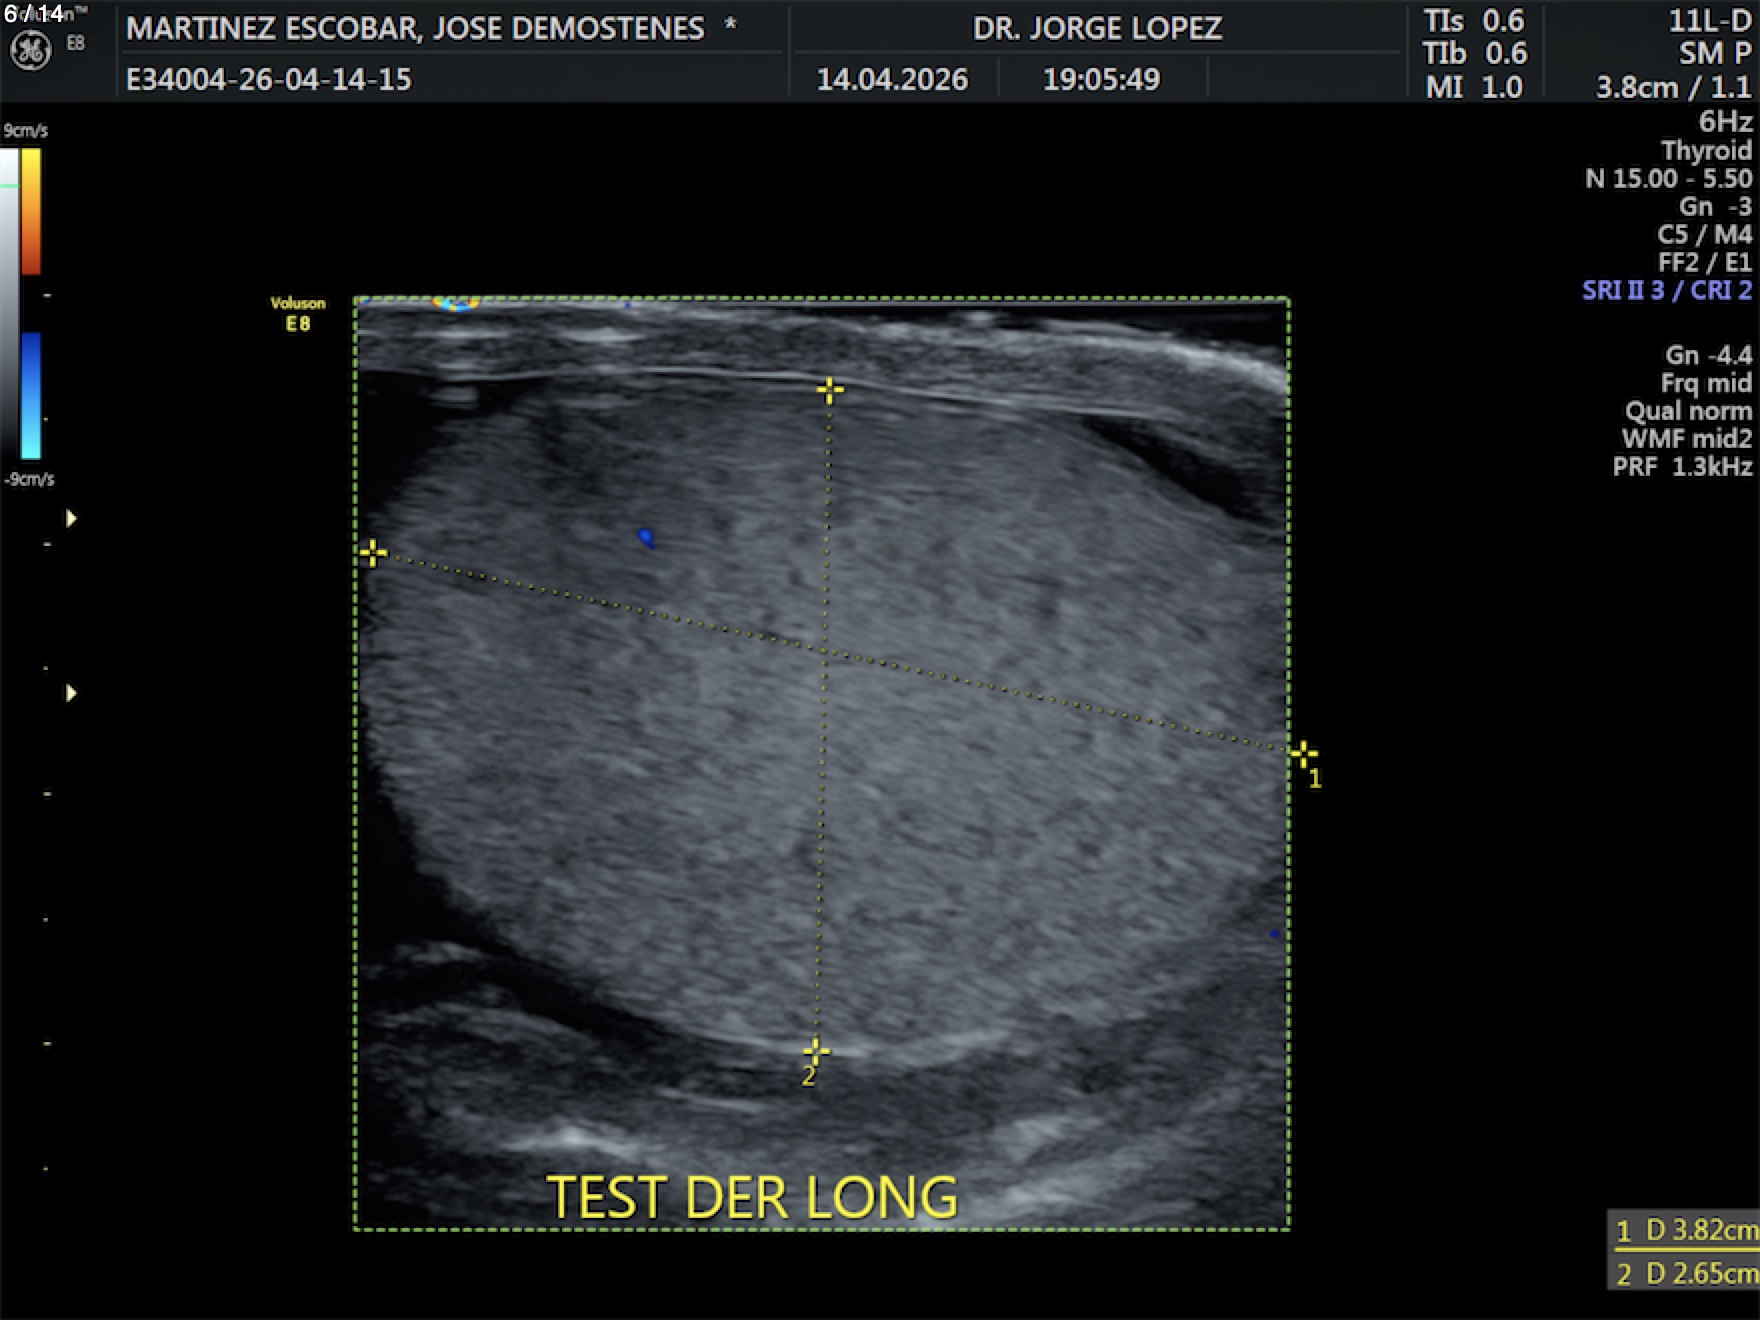Select the left caliper marker of measurement 1

[x=373, y=553]
